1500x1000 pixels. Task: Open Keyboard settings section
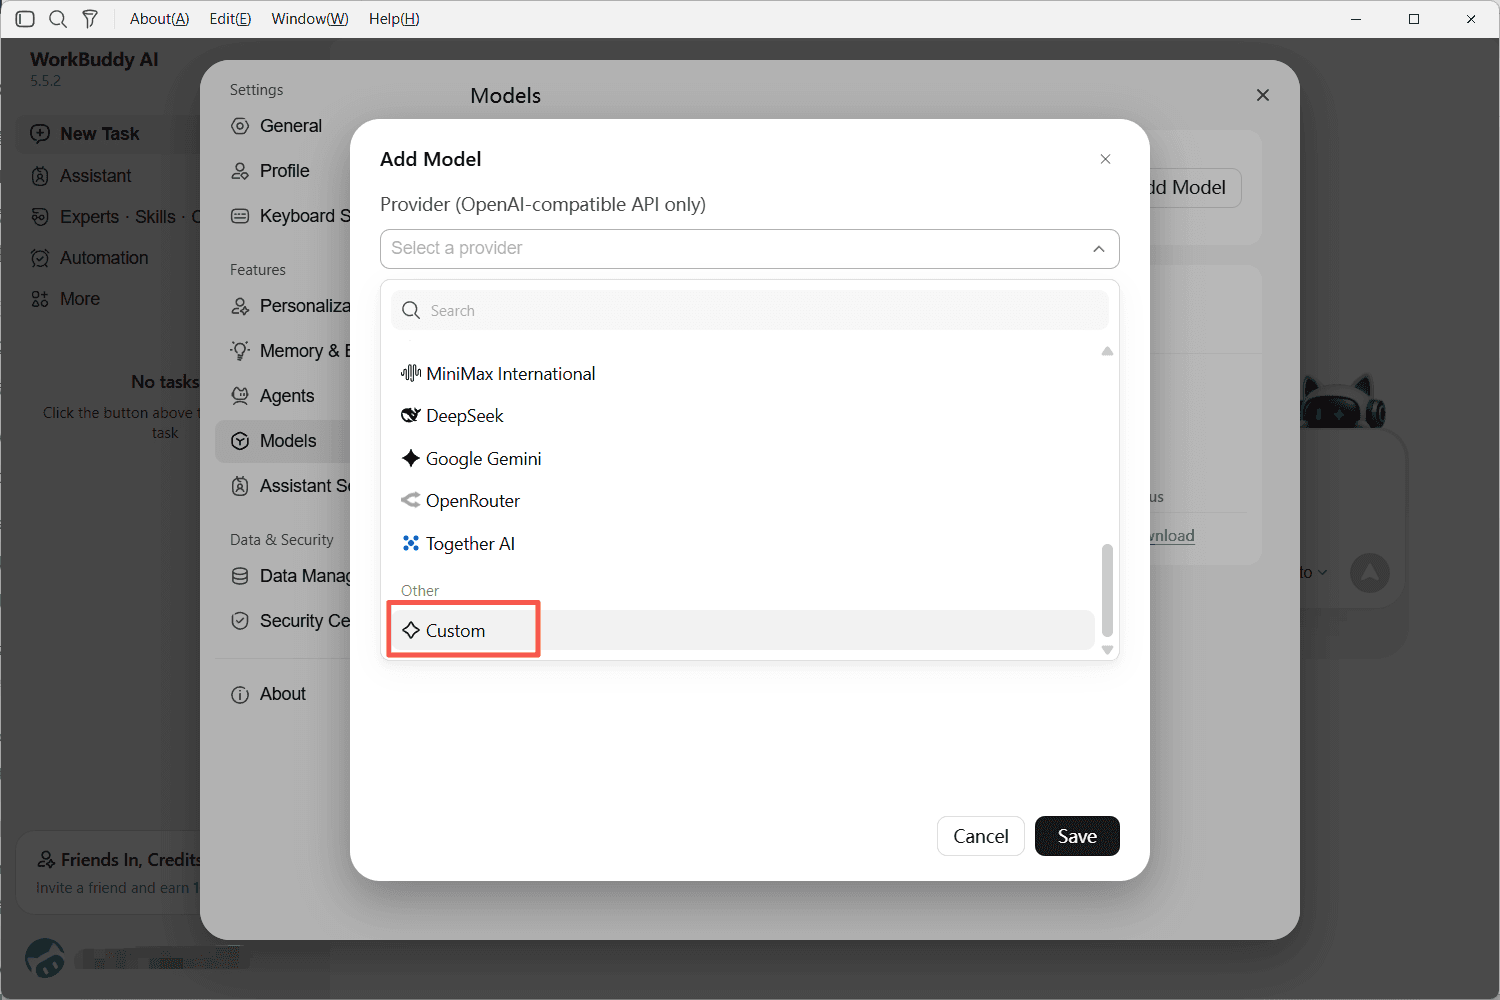(283, 216)
